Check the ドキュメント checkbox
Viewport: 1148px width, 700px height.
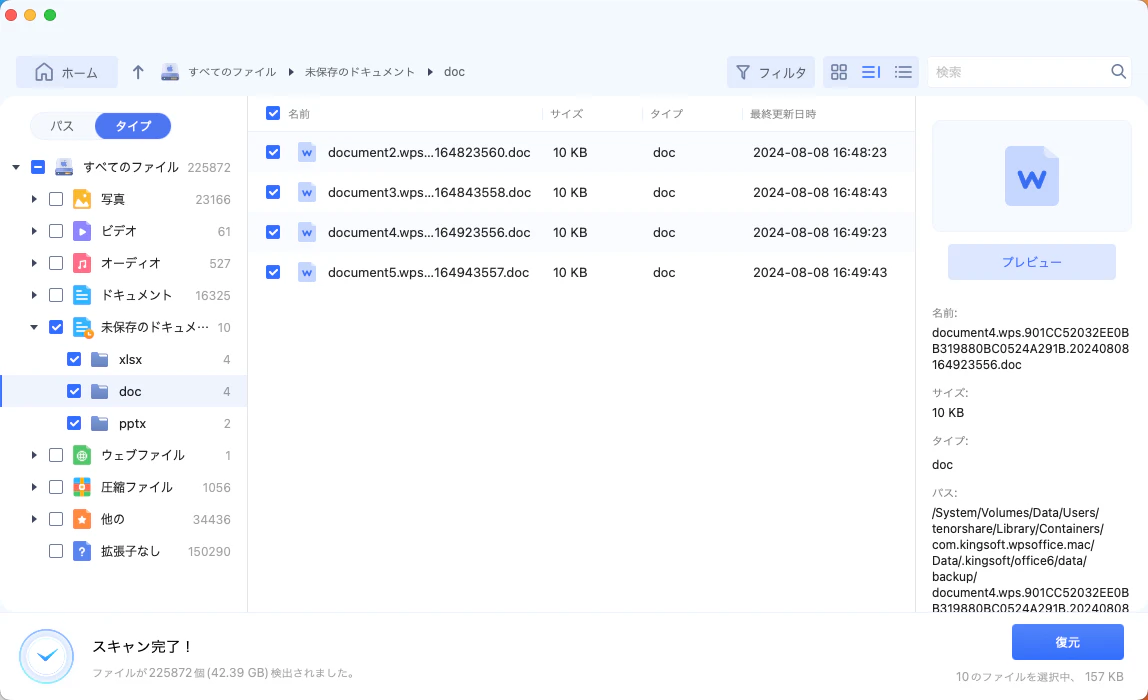pyautogui.click(x=56, y=295)
